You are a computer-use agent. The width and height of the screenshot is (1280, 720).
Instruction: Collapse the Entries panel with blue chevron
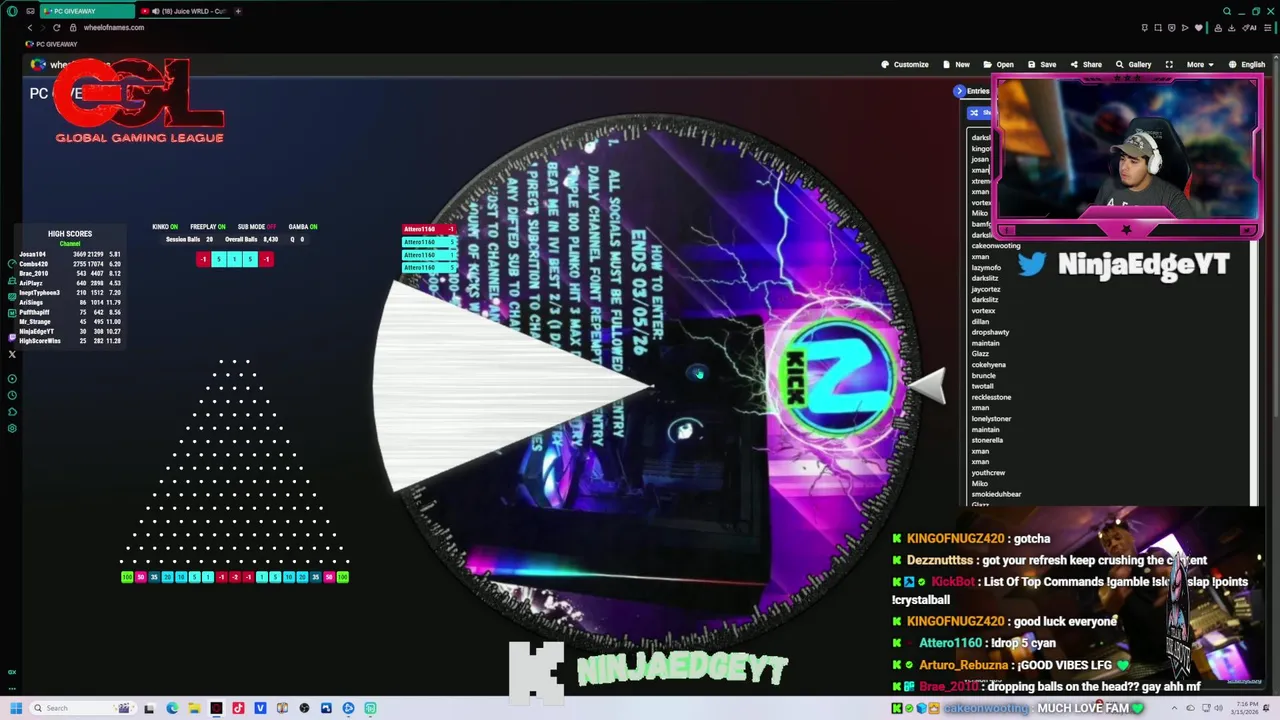pyautogui.click(x=959, y=91)
